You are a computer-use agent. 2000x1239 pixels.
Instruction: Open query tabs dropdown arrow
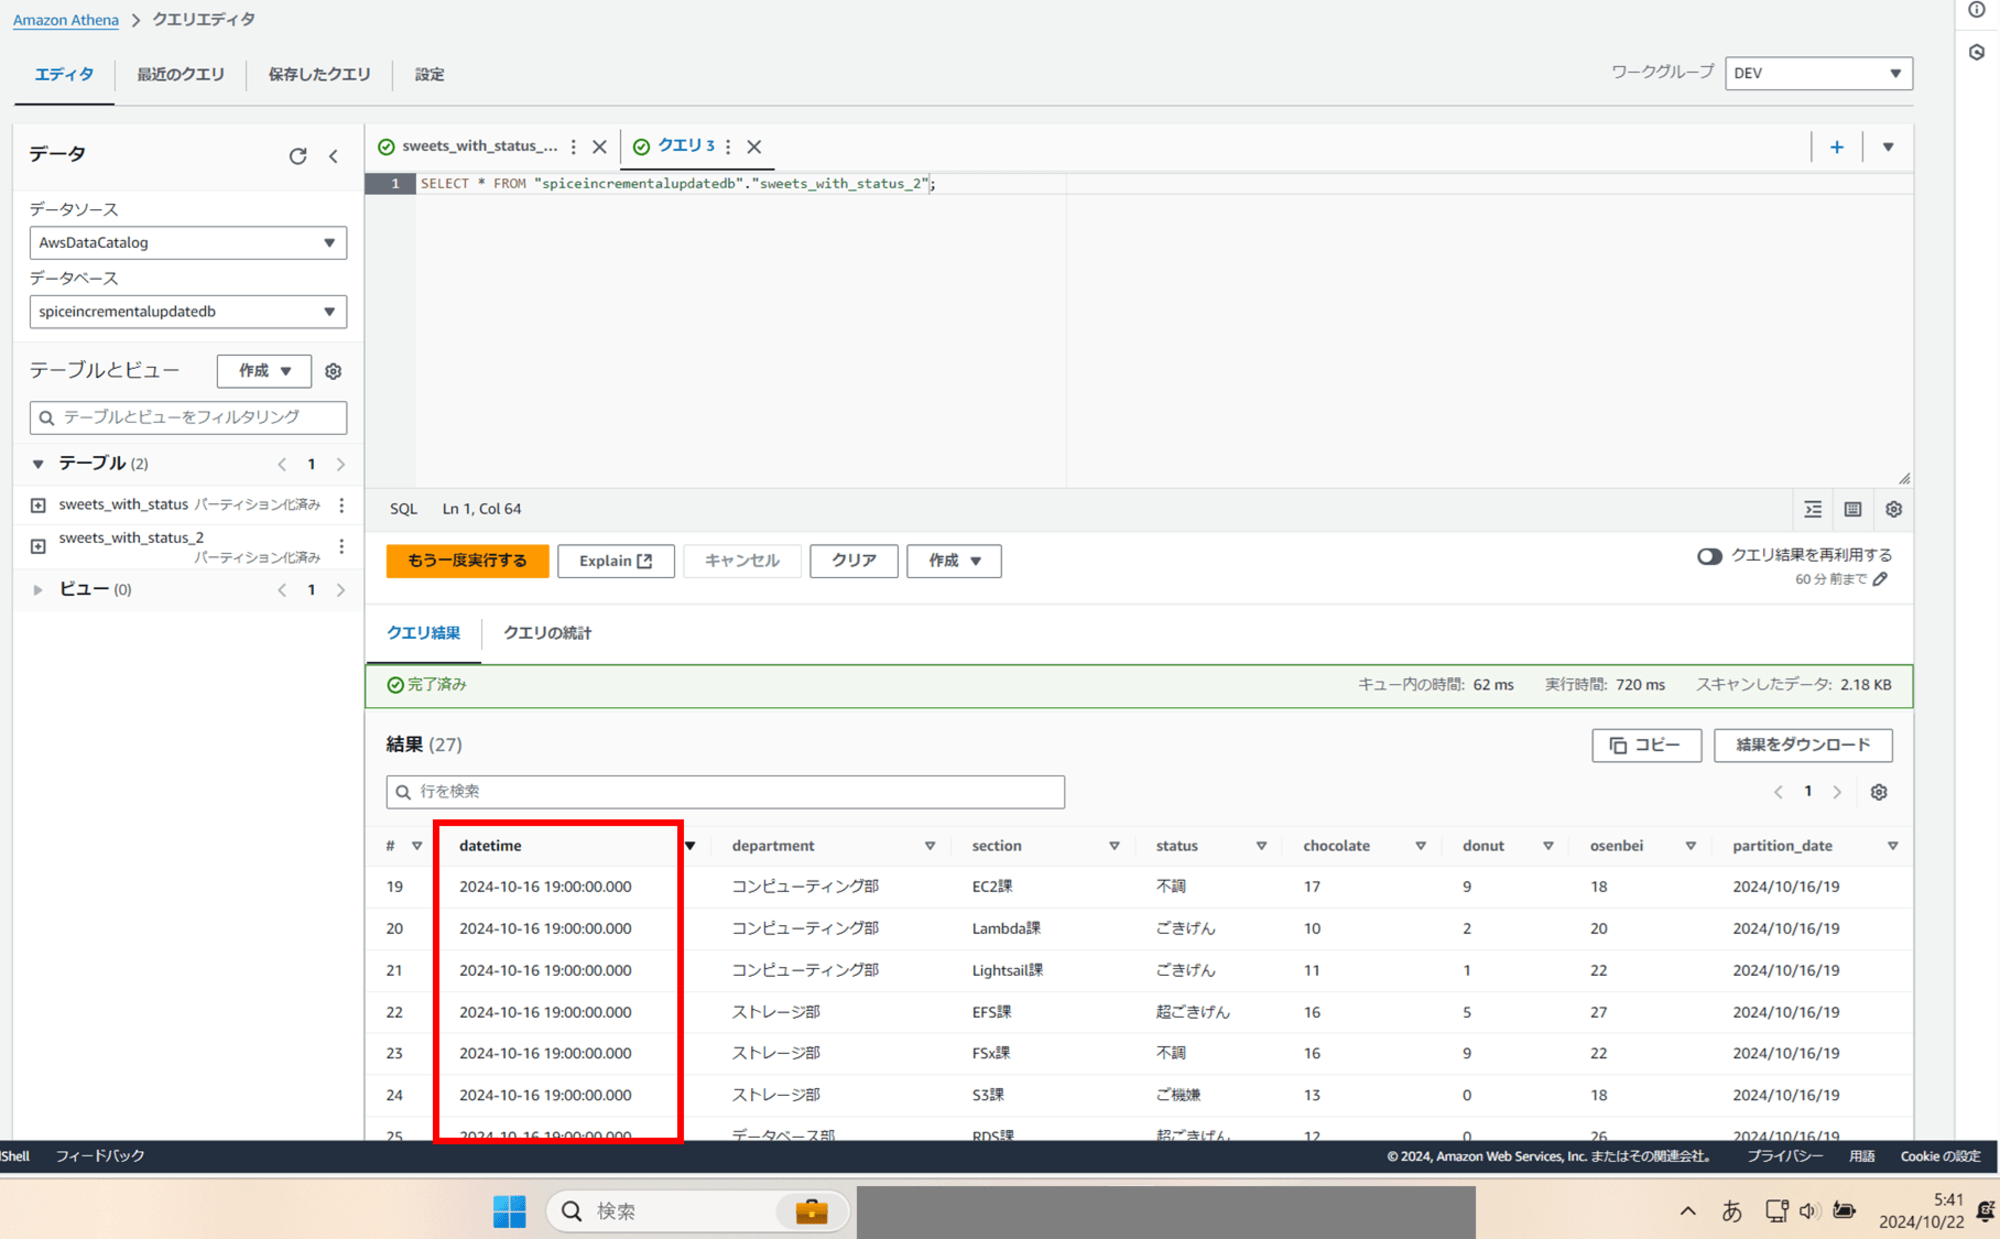[x=1888, y=147]
